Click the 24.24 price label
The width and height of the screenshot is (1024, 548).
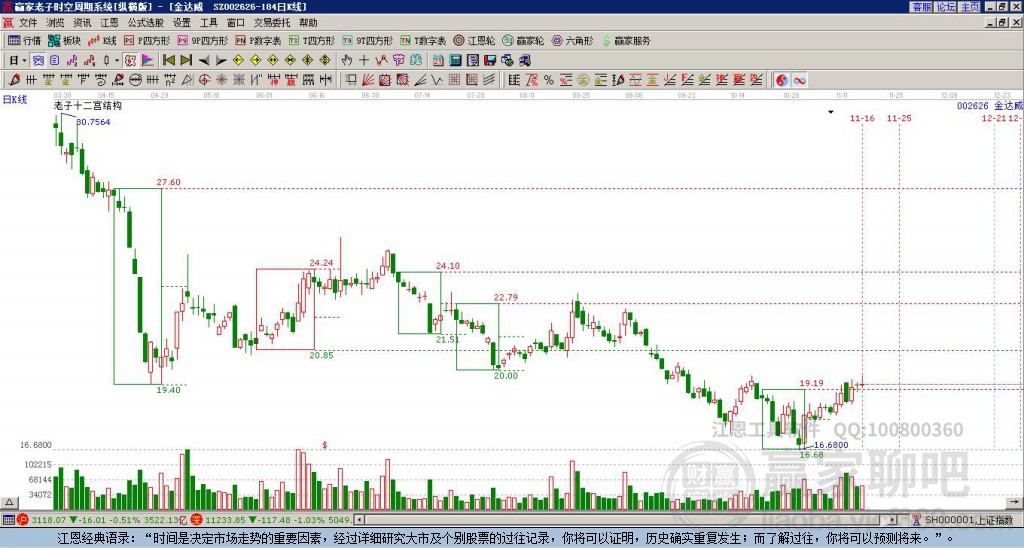tap(321, 263)
